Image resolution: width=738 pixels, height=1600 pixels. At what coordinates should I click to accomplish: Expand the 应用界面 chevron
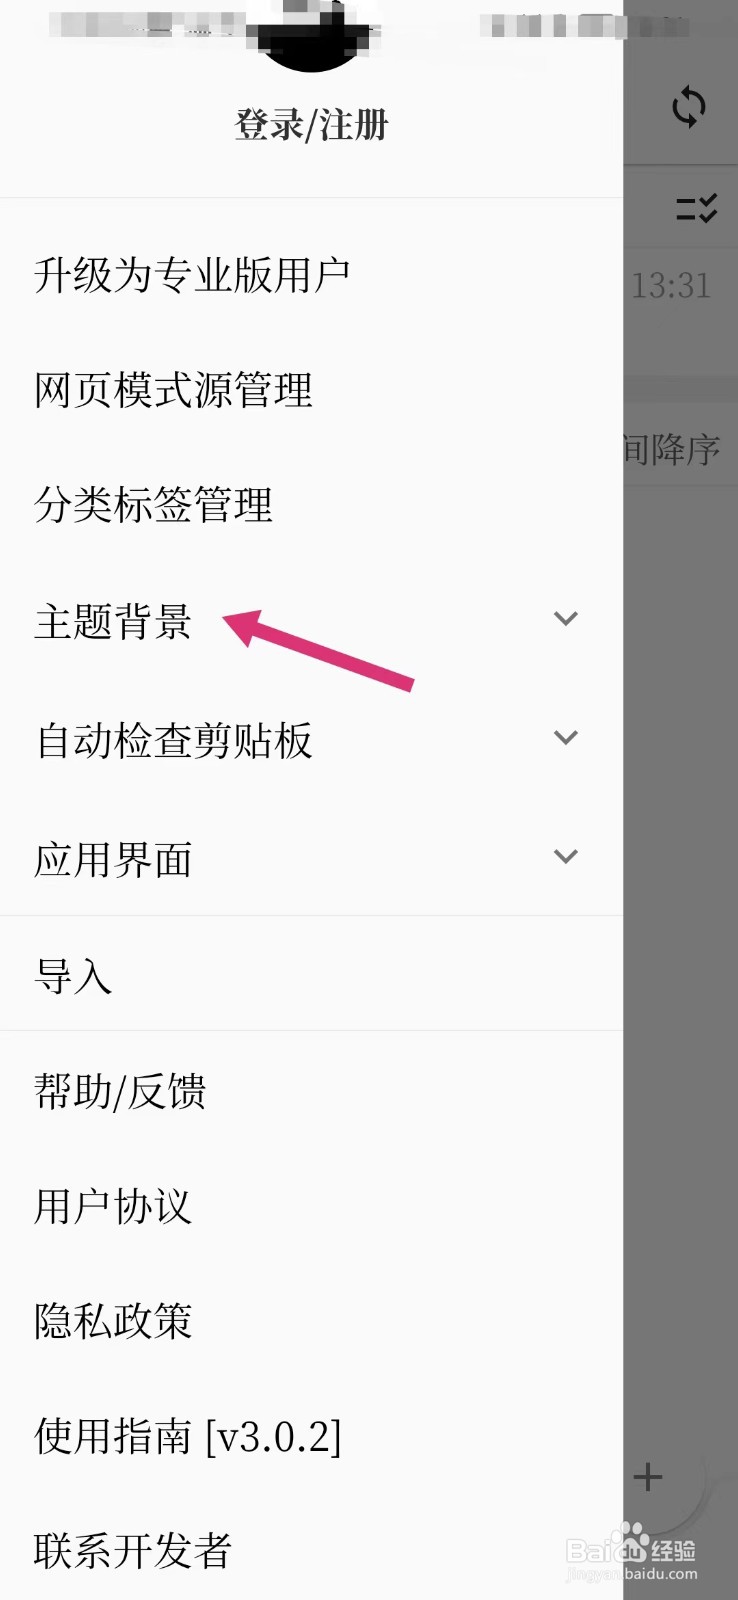click(566, 857)
